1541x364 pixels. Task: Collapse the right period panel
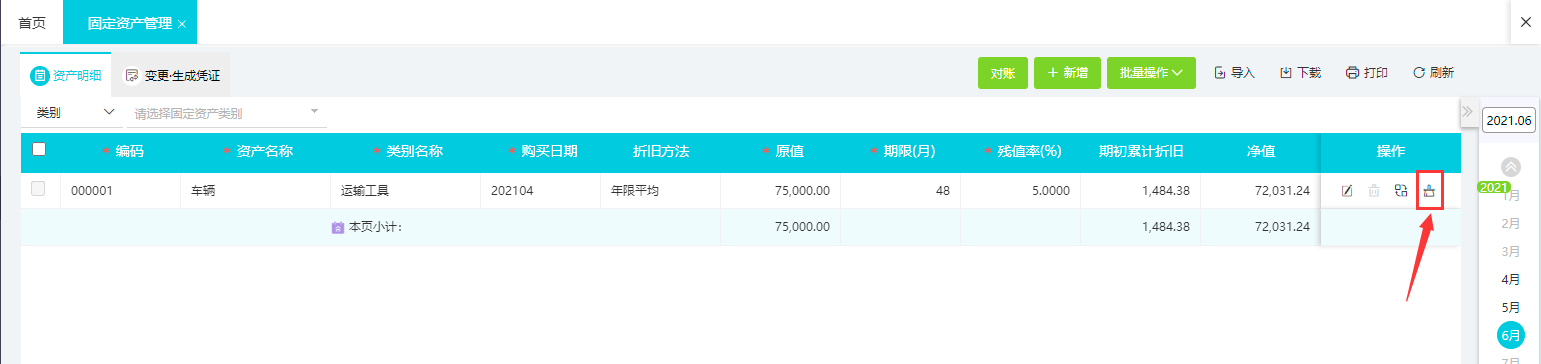point(1467,111)
